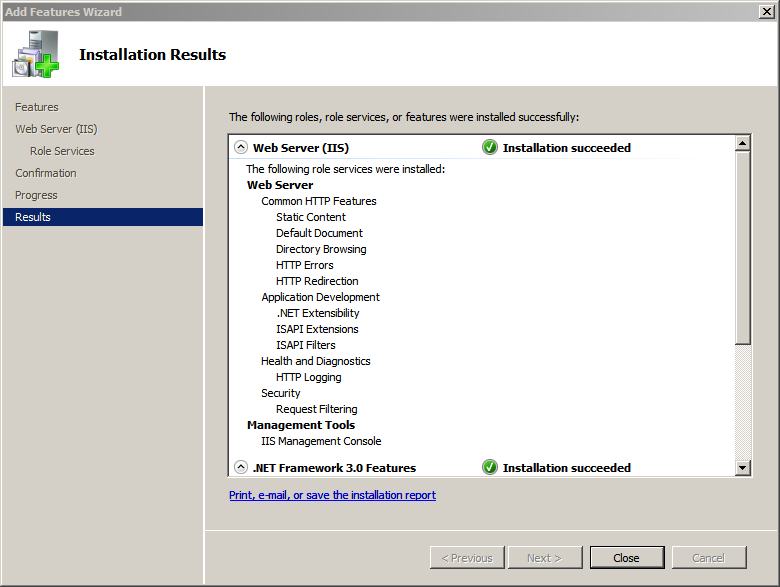Click the Security entry

click(281, 393)
